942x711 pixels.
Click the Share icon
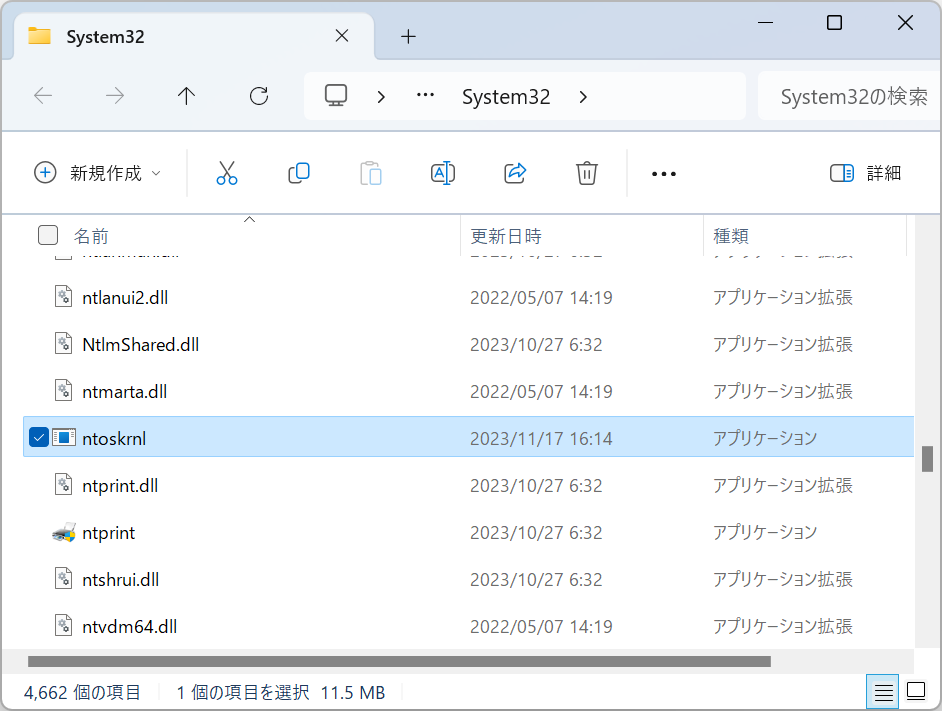515,172
